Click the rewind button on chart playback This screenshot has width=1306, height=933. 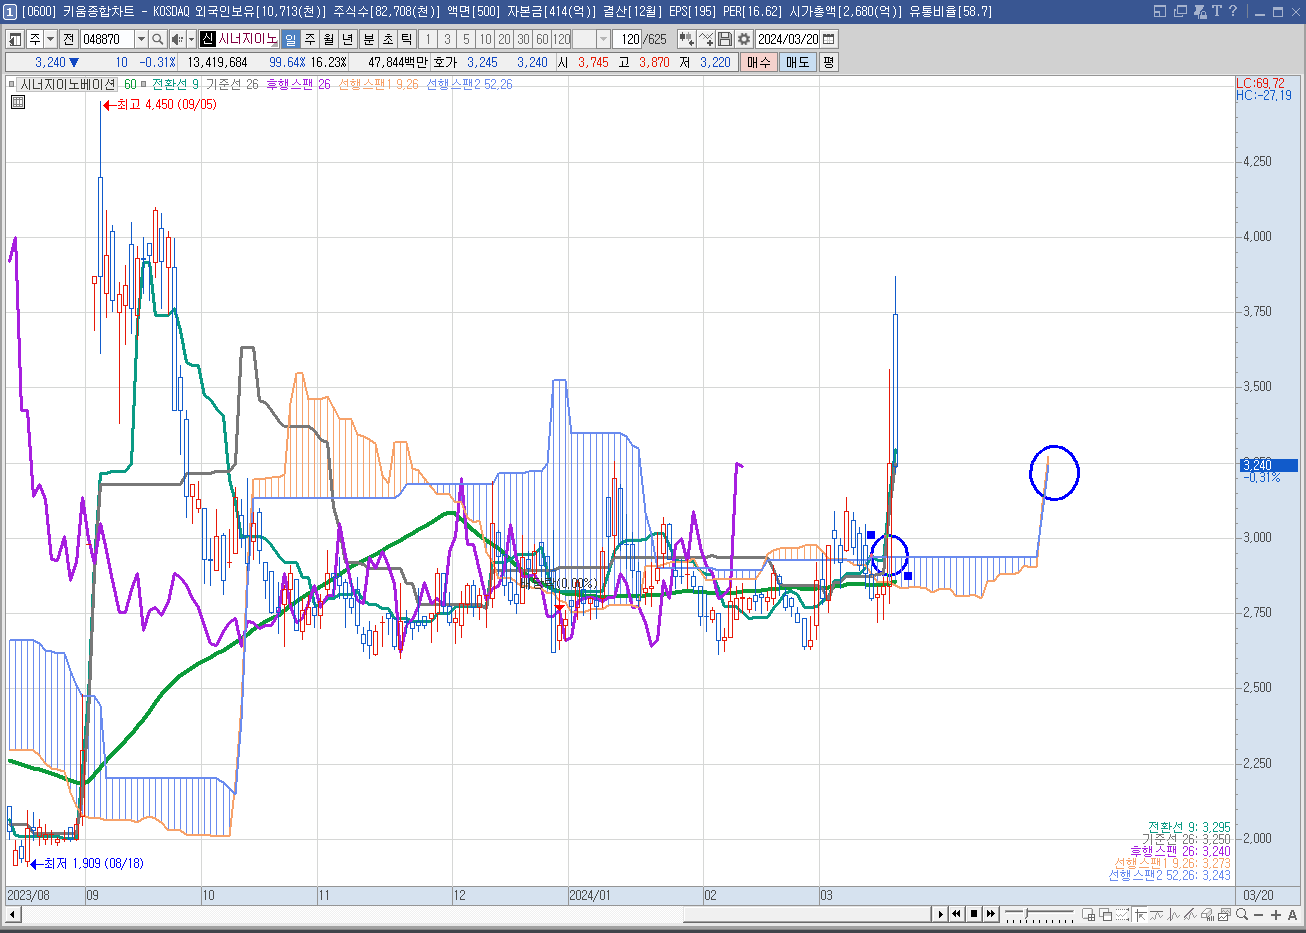pyautogui.click(x=956, y=914)
